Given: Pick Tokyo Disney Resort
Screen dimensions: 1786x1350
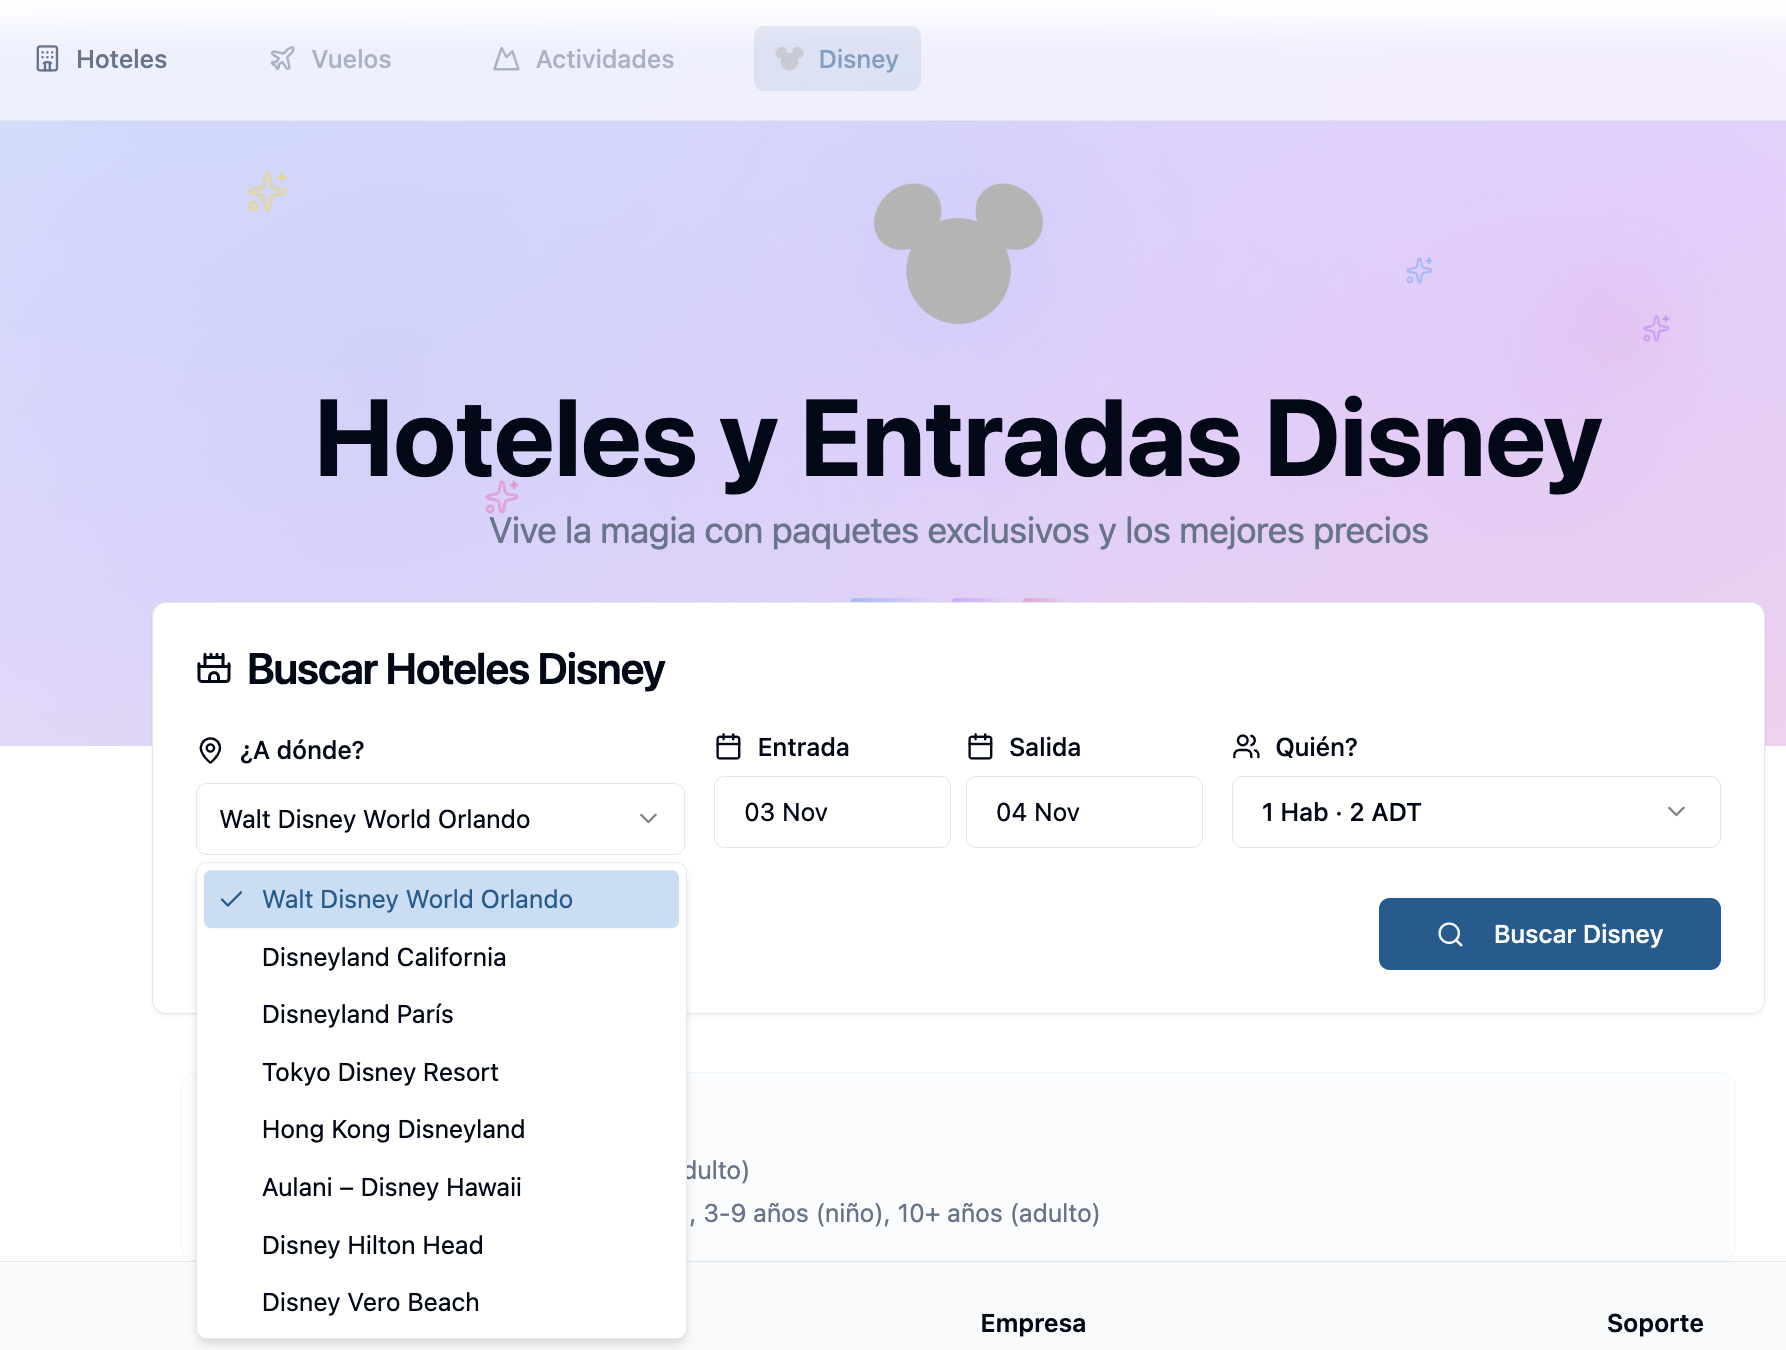Looking at the screenshot, I should (x=441, y=1072).
